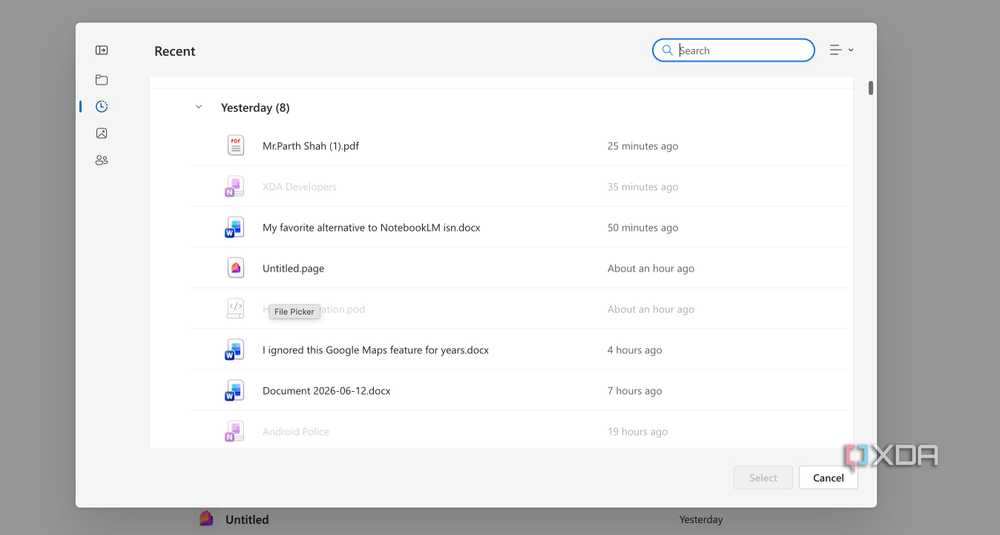Click the Cancel button
The height and width of the screenshot is (535, 1000).
coord(828,478)
